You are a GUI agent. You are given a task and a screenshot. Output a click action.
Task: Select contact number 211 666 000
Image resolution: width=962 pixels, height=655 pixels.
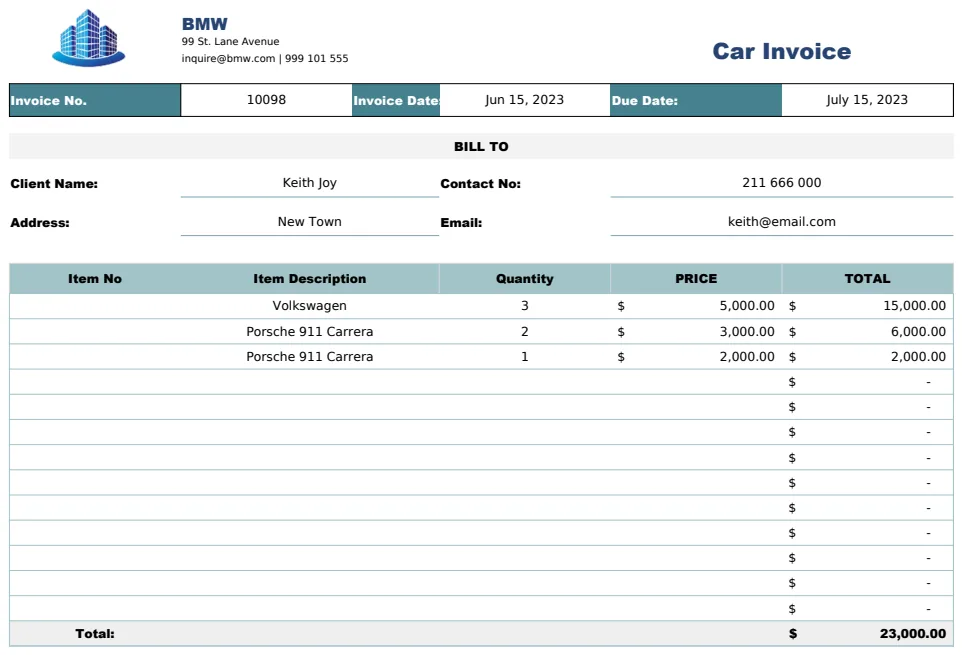point(782,183)
